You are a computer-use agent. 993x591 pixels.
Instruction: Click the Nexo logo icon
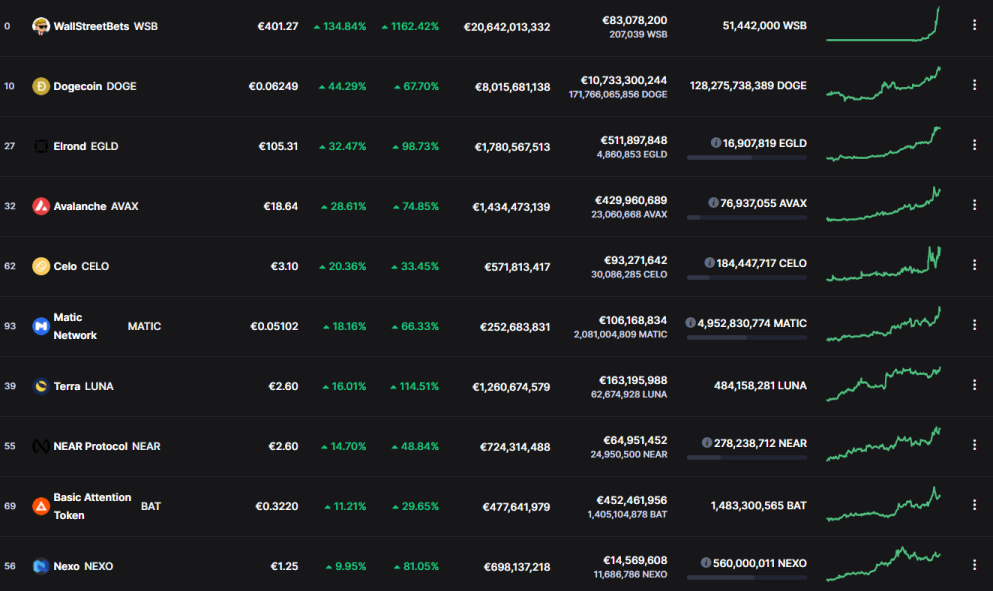pos(41,566)
